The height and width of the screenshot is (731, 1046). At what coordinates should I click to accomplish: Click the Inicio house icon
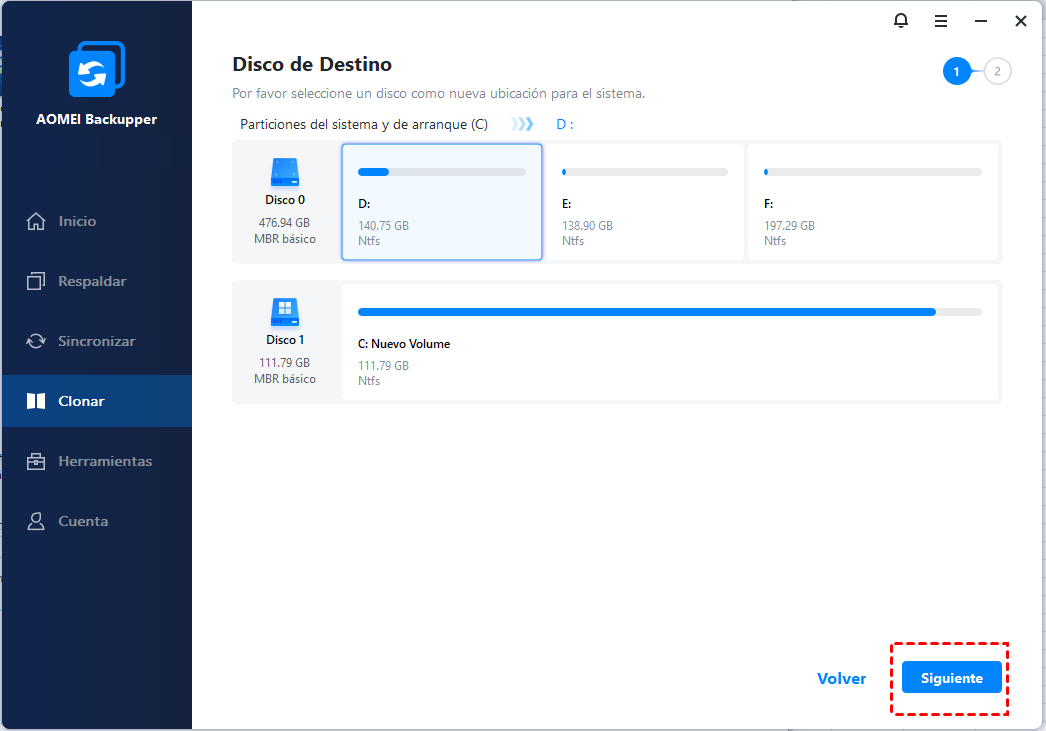(36, 221)
